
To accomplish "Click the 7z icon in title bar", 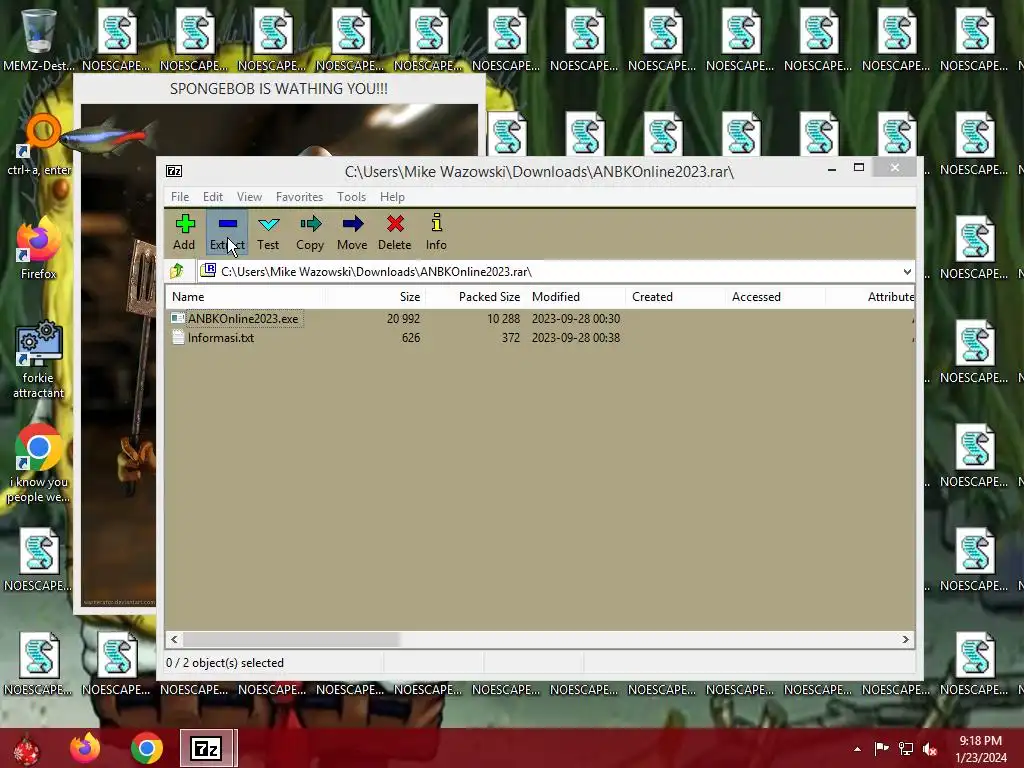I will click(174, 171).
